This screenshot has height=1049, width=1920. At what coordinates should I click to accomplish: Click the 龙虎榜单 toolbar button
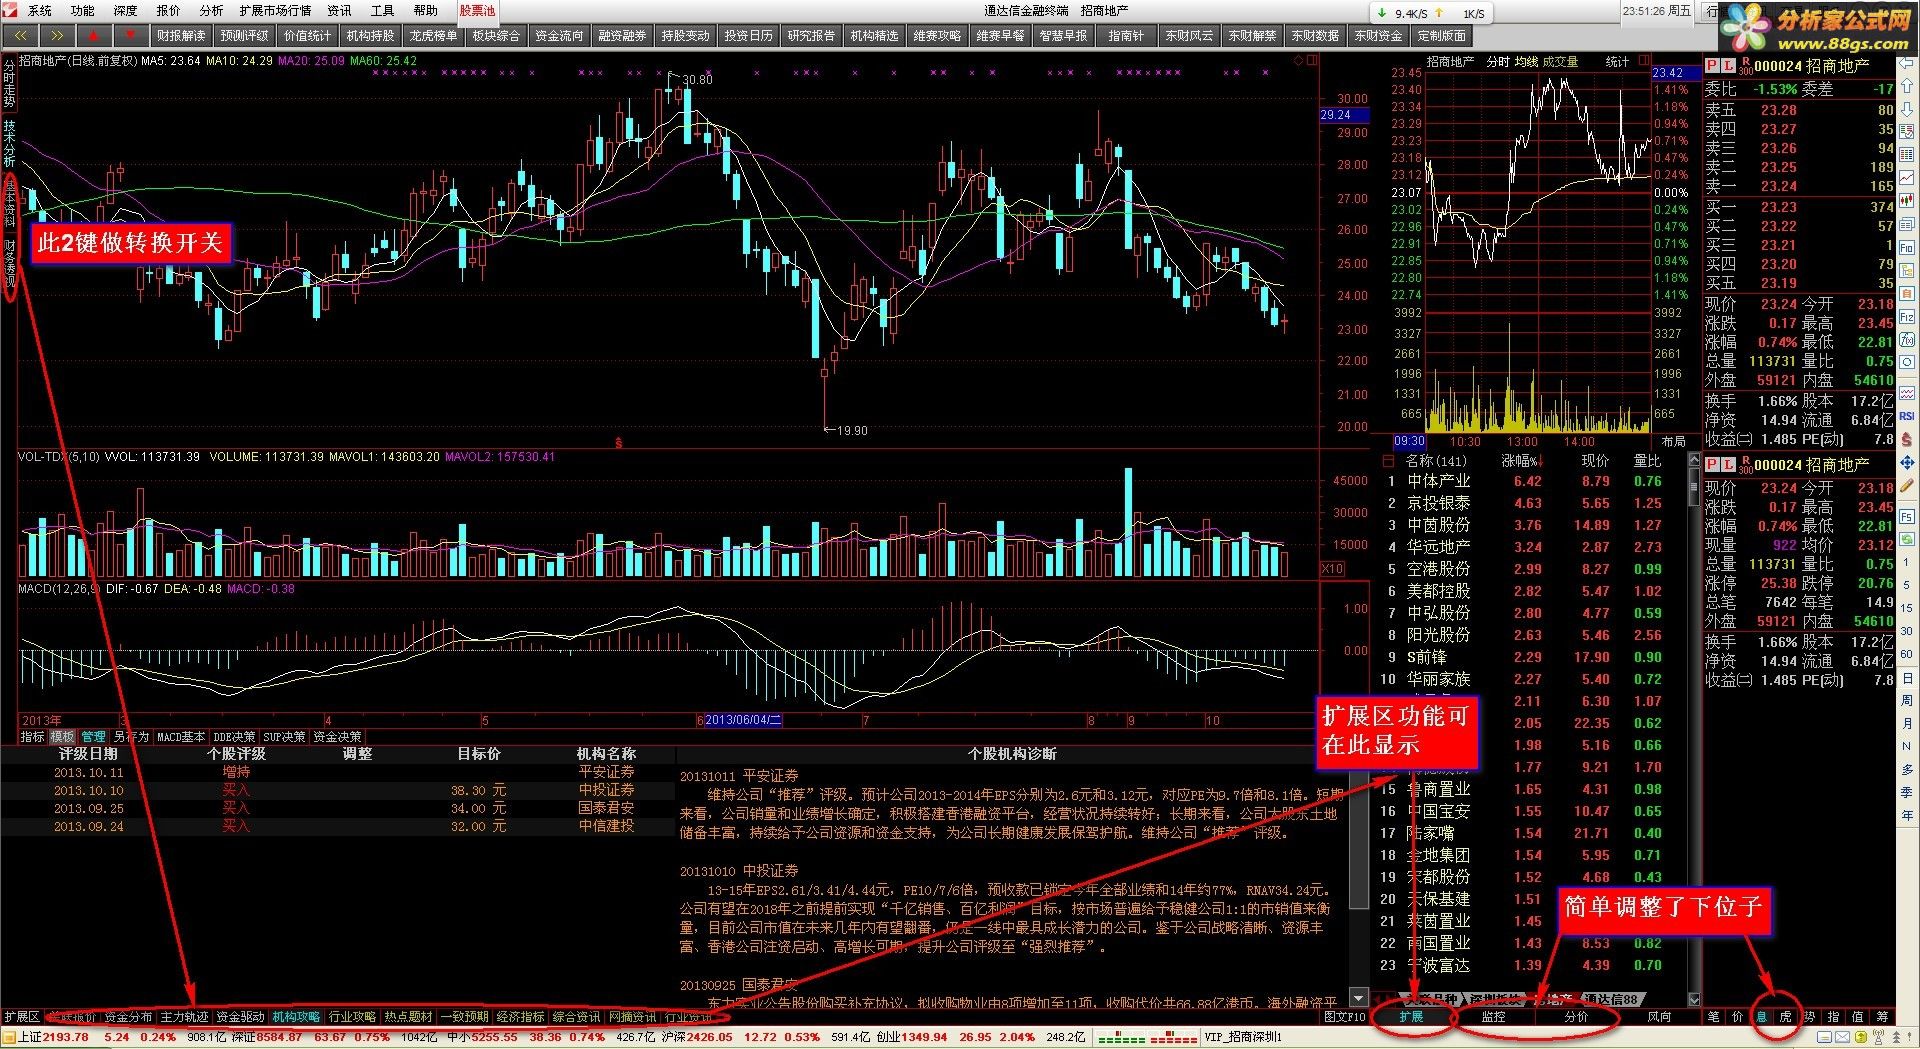click(433, 35)
